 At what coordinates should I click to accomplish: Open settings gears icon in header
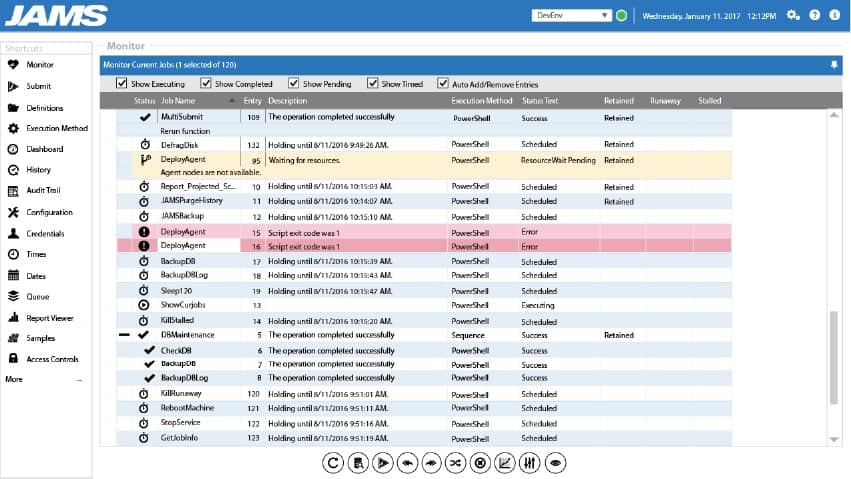[x=793, y=15]
